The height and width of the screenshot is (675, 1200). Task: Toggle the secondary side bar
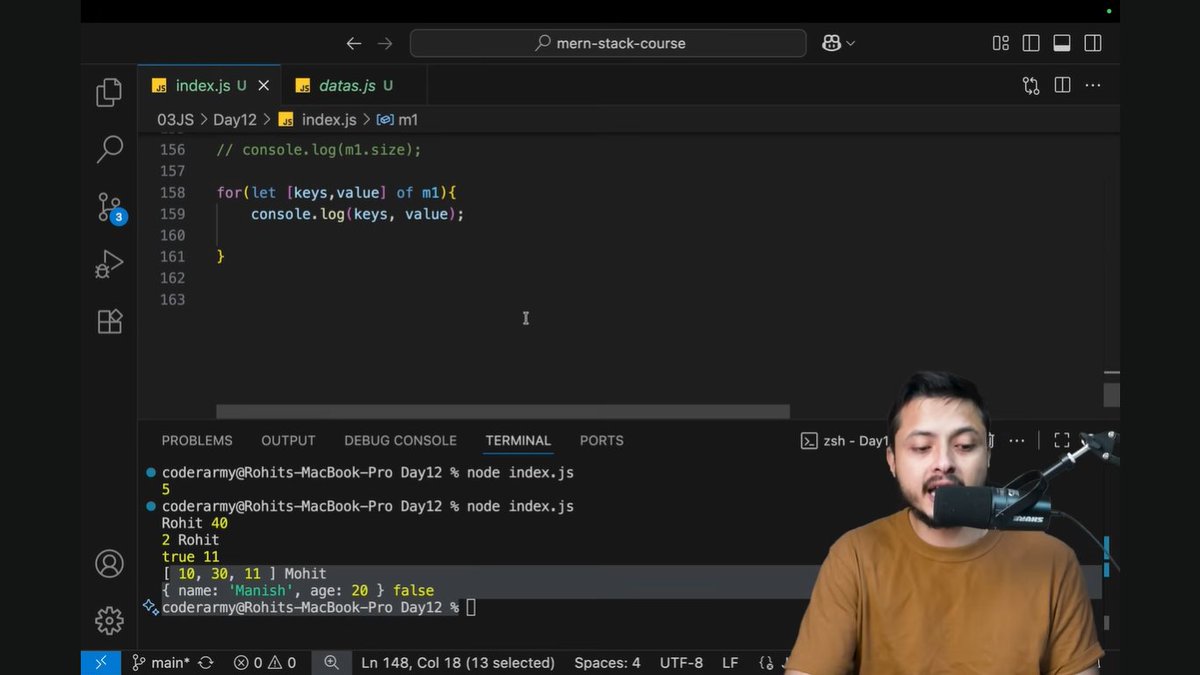click(x=1093, y=43)
